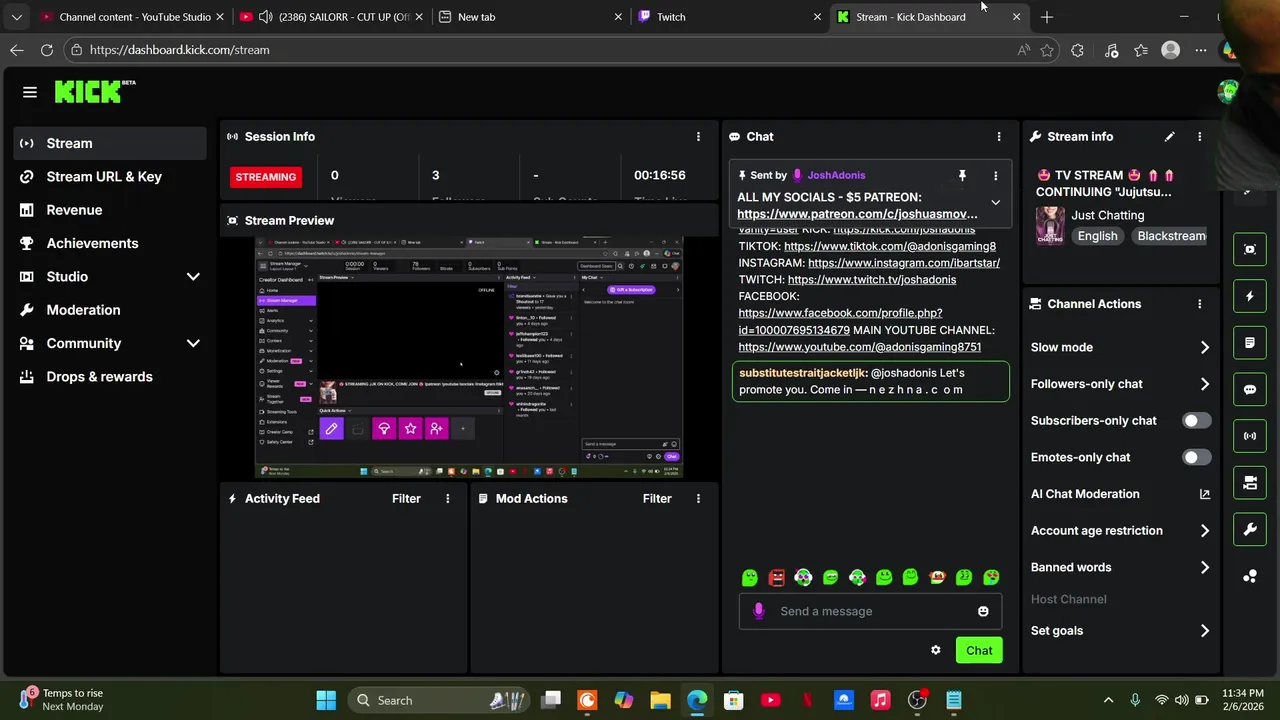Open Revenue page in sidebar
This screenshot has width=1280, height=720.
pos(110,210)
